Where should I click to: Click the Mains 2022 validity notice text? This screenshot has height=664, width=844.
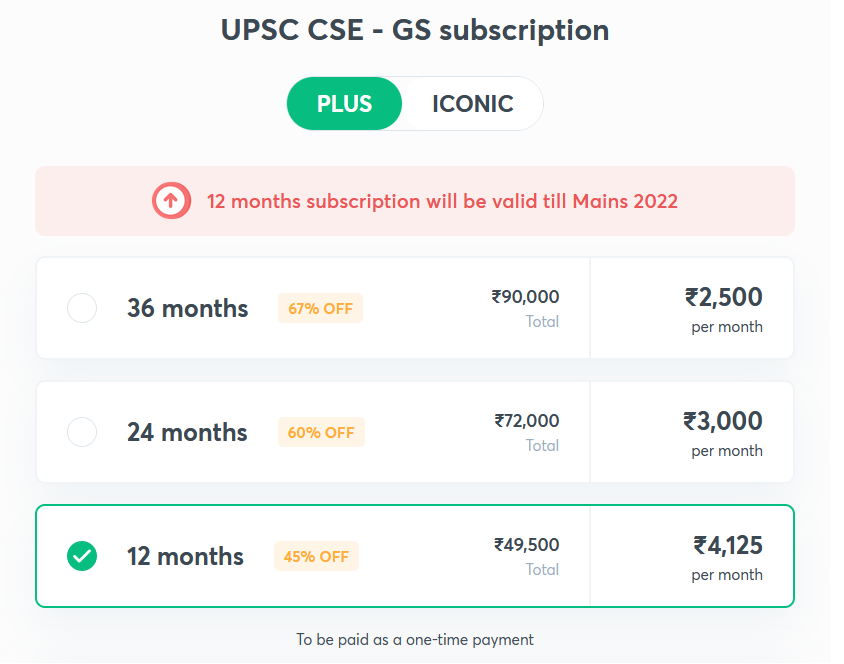coord(442,201)
